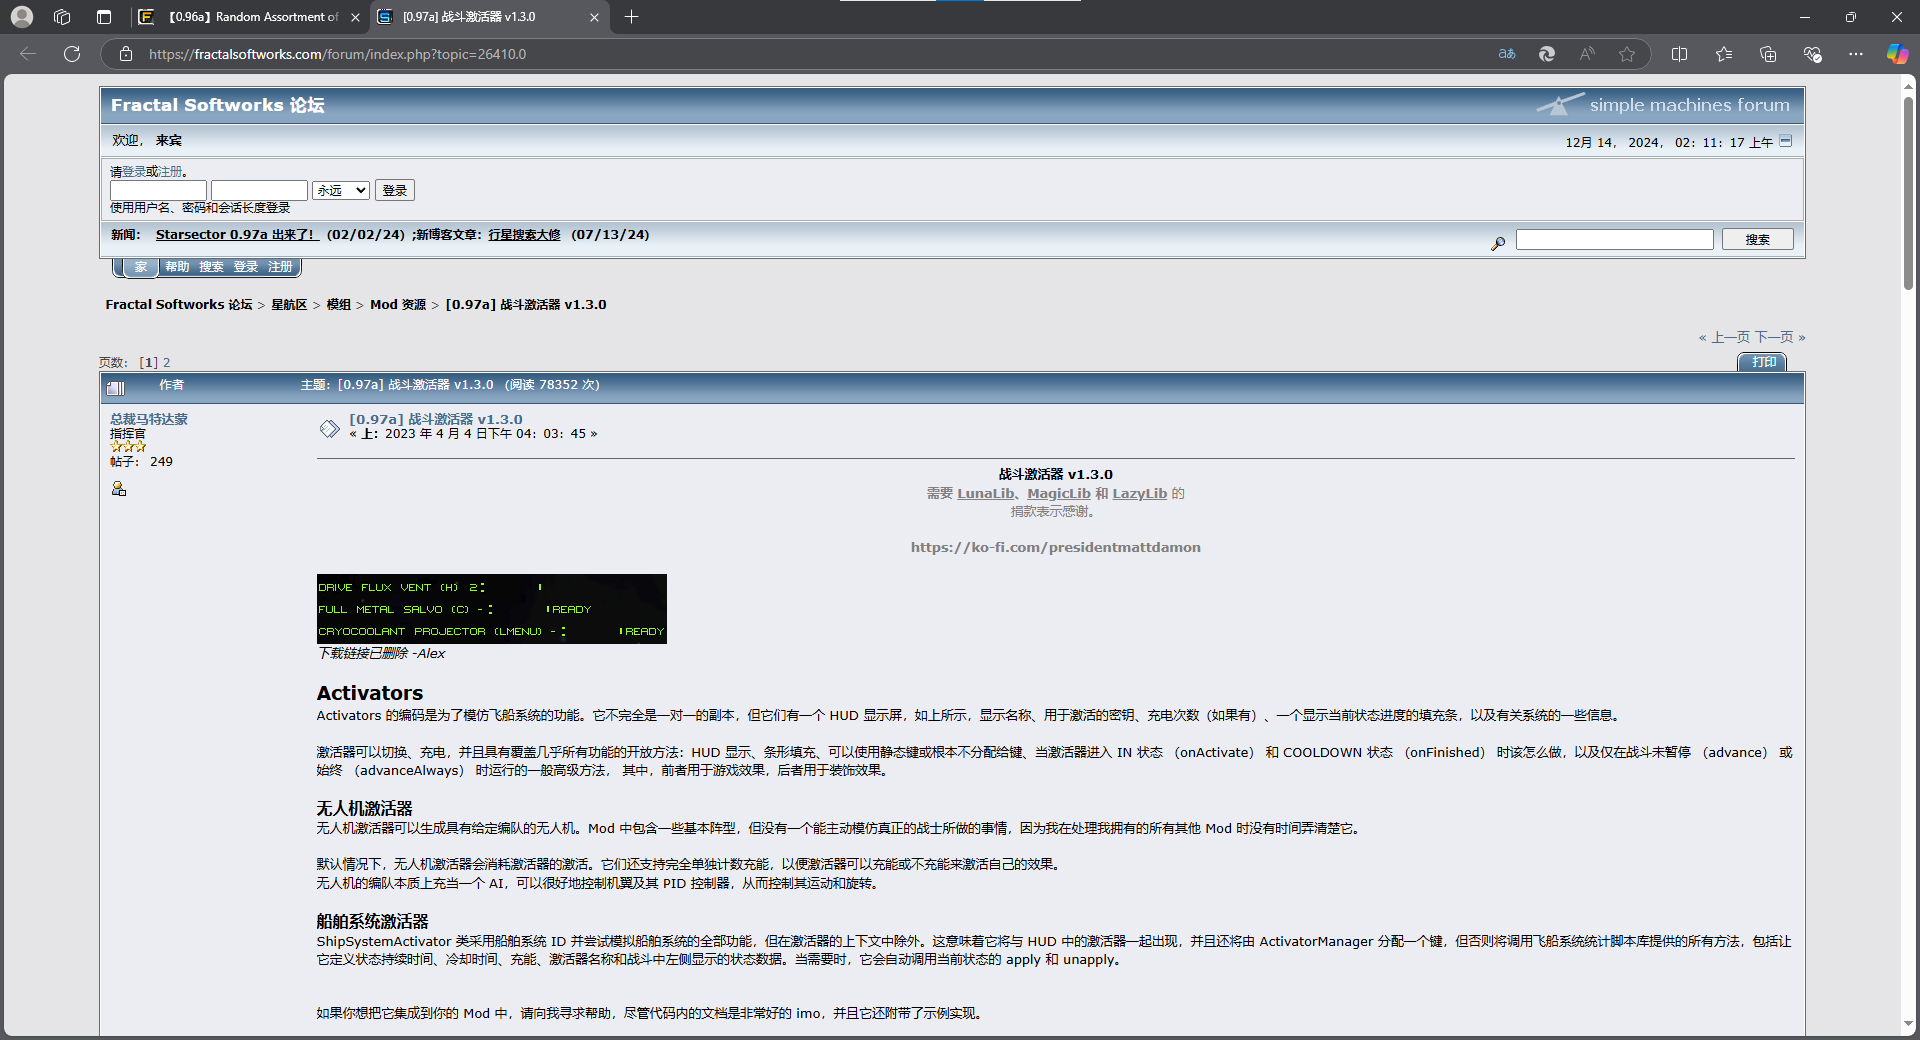Open the LunaLib link
Viewport: 1920px width, 1040px height.
click(x=984, y=494)
